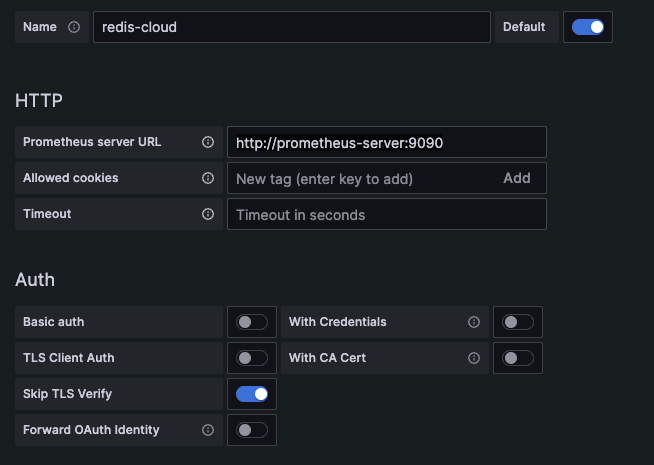Screen dimensions: 654x465
Task: Click the Timeout info icon
Action: [208, 214]
